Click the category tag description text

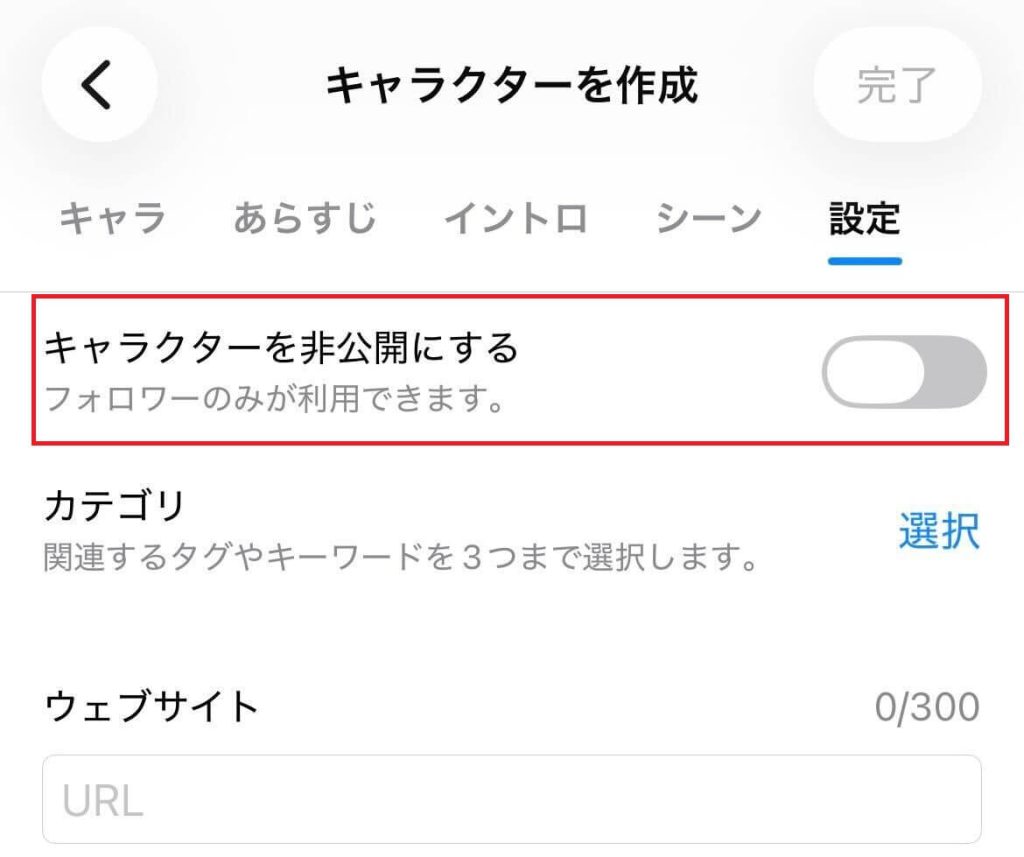coord(399,557)
